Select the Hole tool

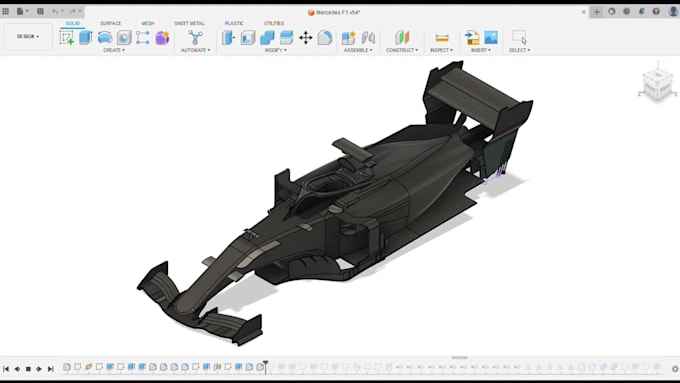point(124,38)
